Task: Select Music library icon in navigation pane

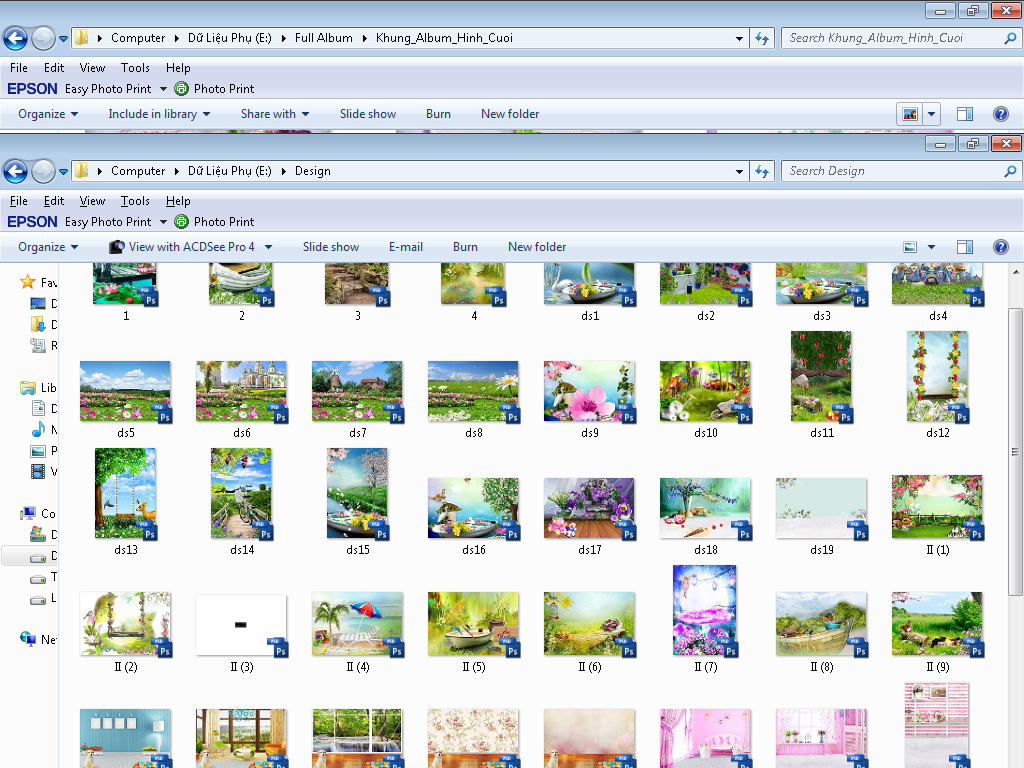Action: pyautogui.click(x=38, y=429)
